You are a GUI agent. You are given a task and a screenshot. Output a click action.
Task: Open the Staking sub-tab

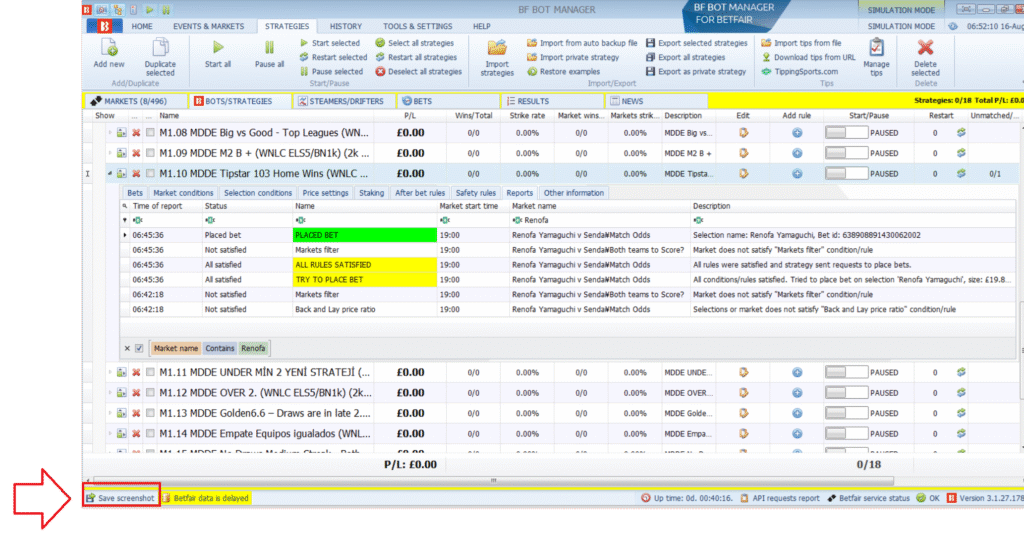(371, 193)
